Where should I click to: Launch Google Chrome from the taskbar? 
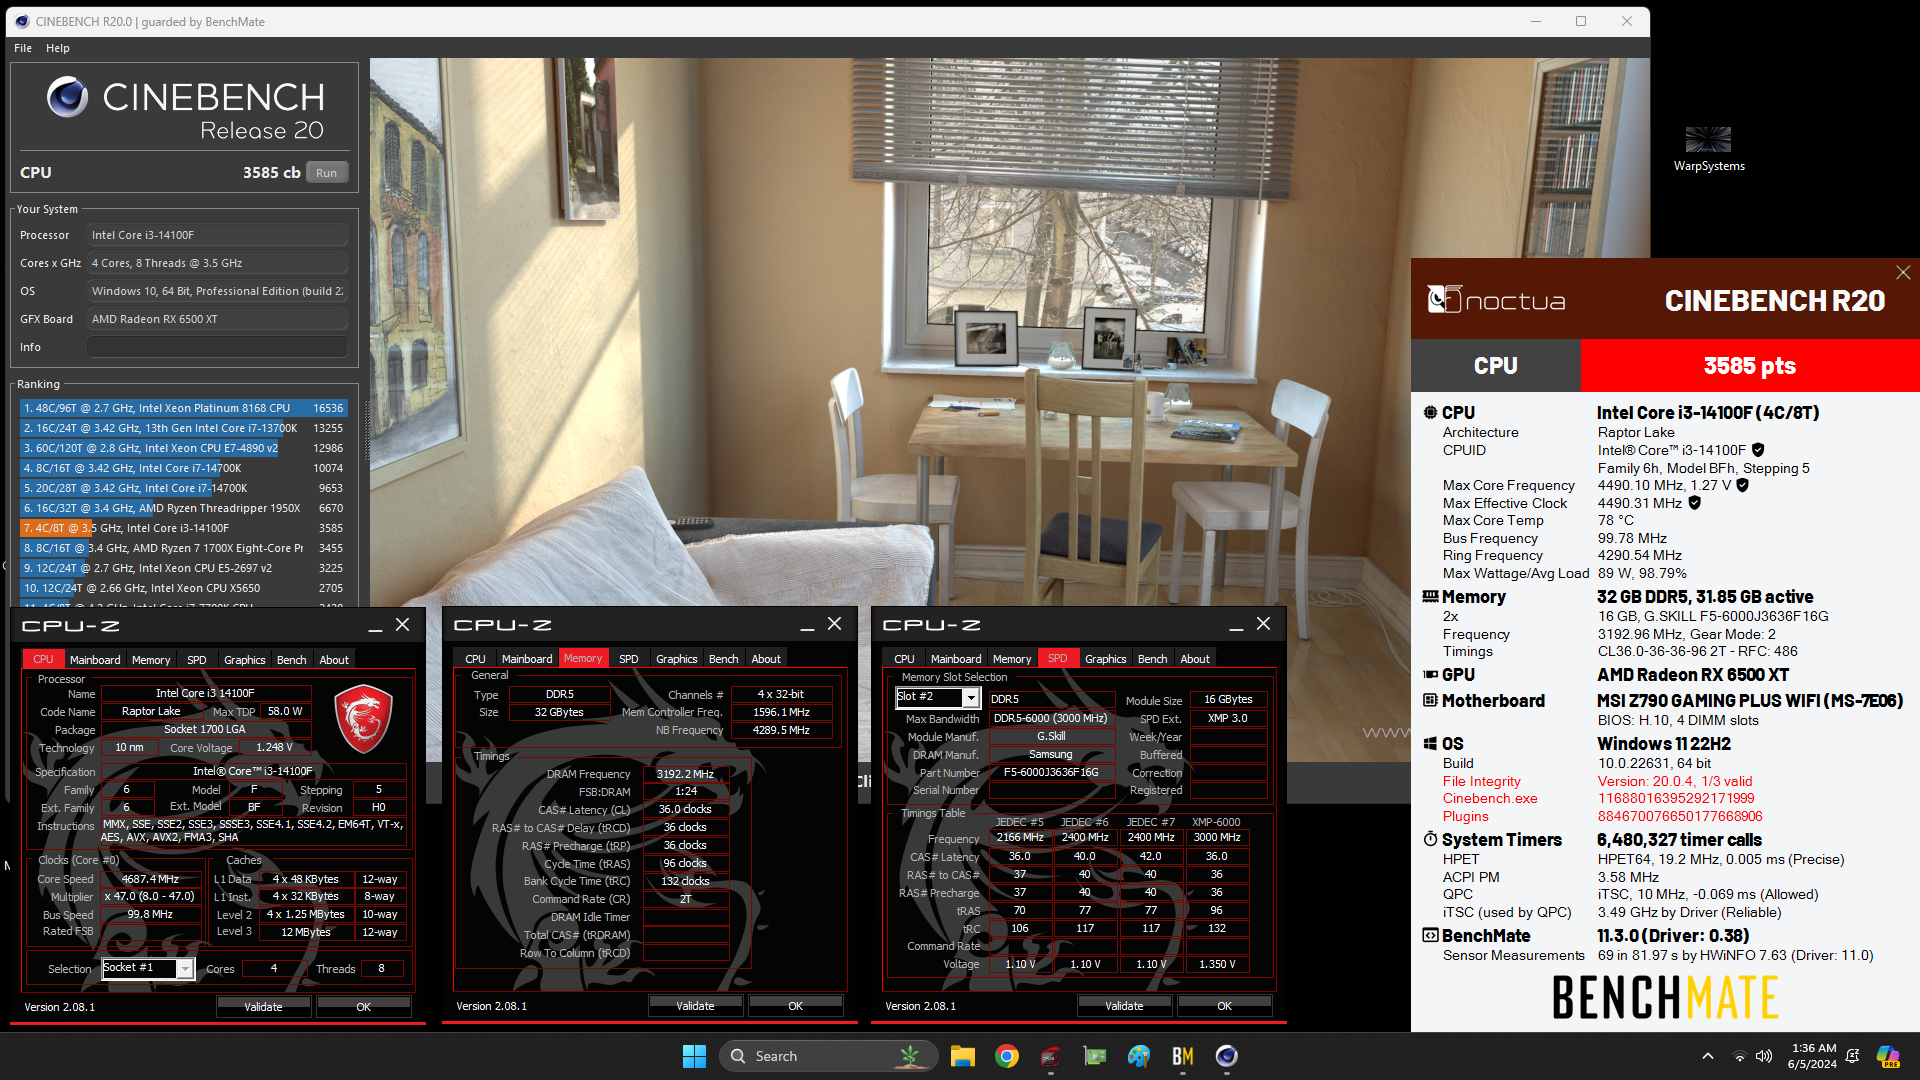(1007, 1056)
